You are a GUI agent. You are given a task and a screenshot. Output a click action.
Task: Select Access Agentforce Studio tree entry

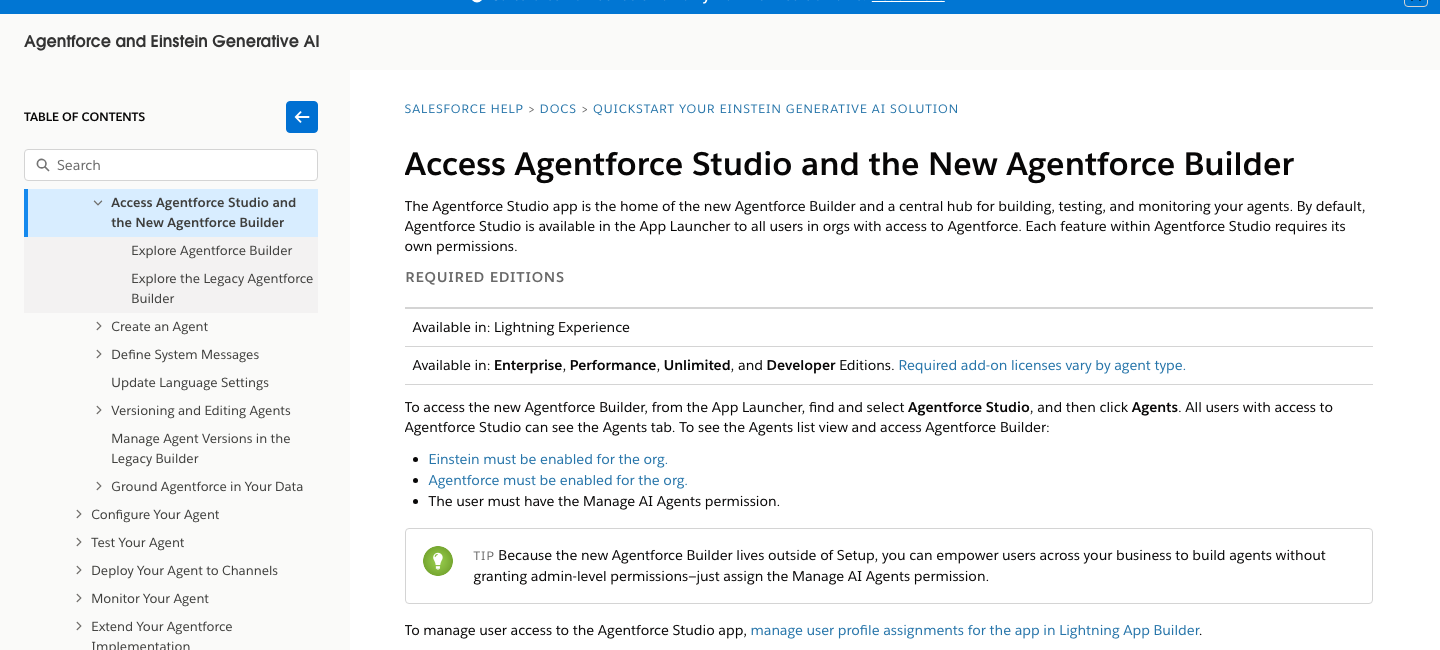click(x=204, y=213)
